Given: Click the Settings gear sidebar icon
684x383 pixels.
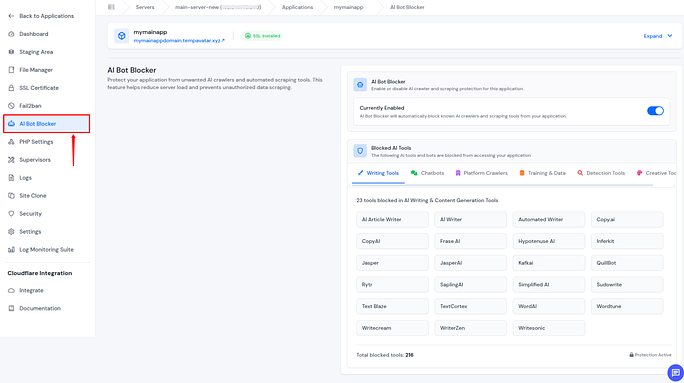Looking at the screenshot, I should [x=11, y=232].
